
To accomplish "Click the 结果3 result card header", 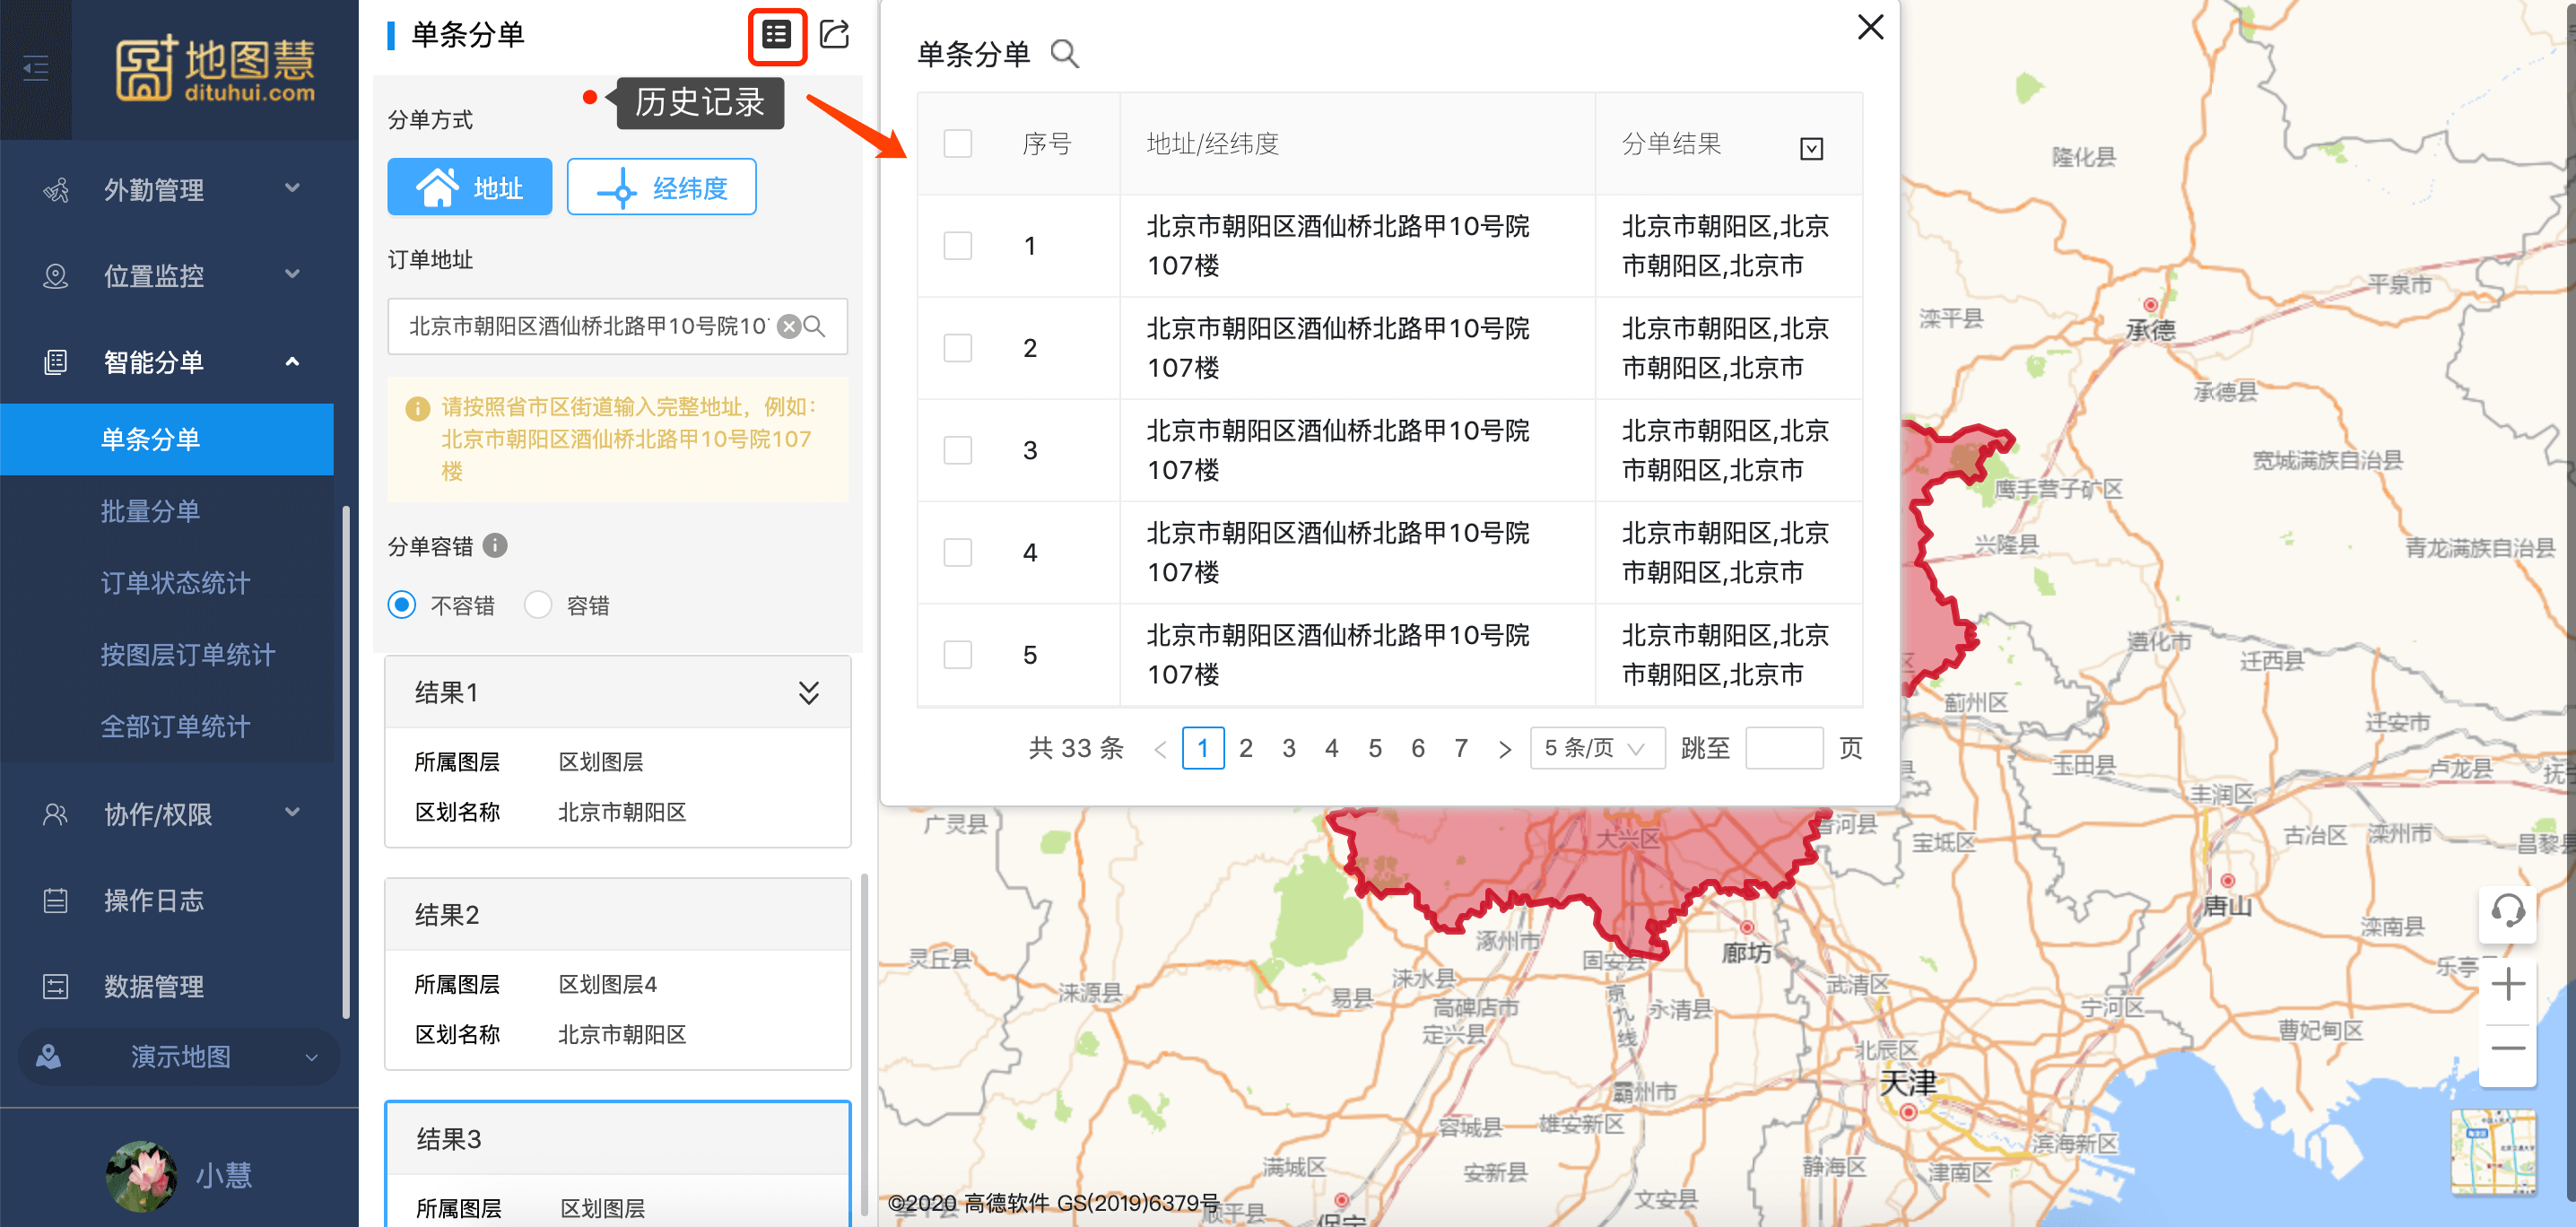I will (x=618, y=1139).
